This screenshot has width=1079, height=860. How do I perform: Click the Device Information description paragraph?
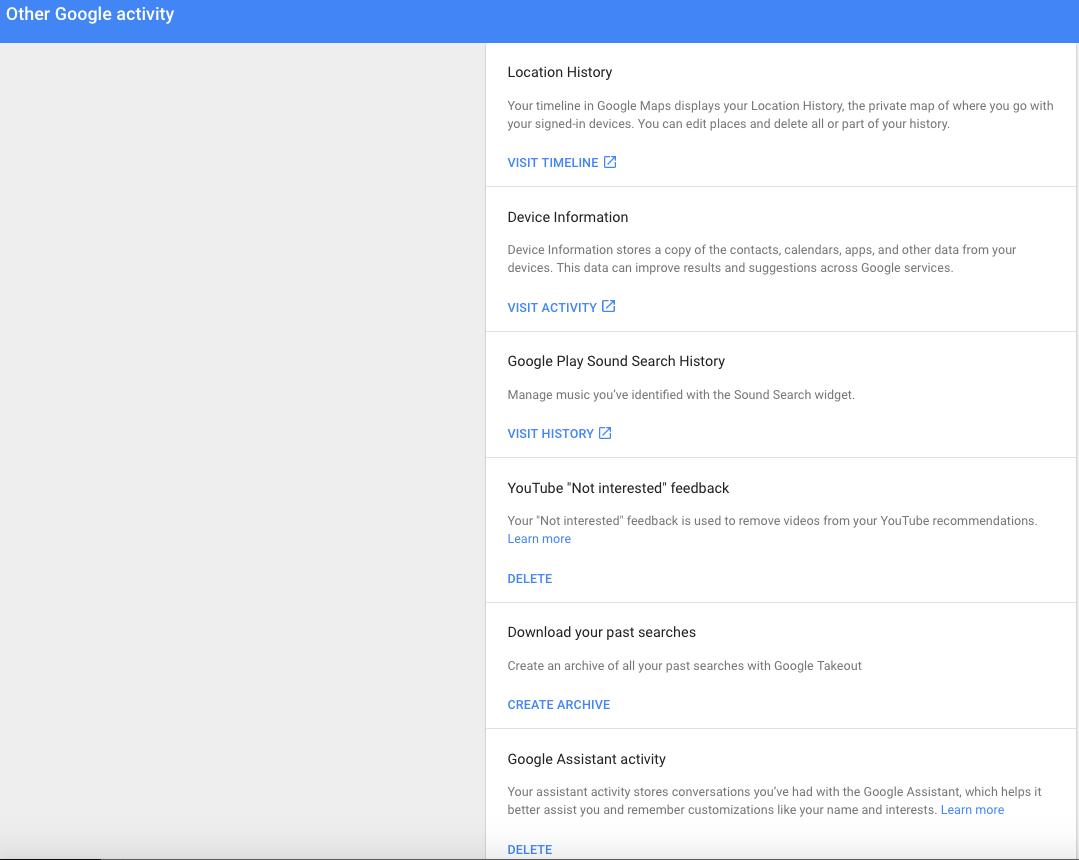(761, 259)
